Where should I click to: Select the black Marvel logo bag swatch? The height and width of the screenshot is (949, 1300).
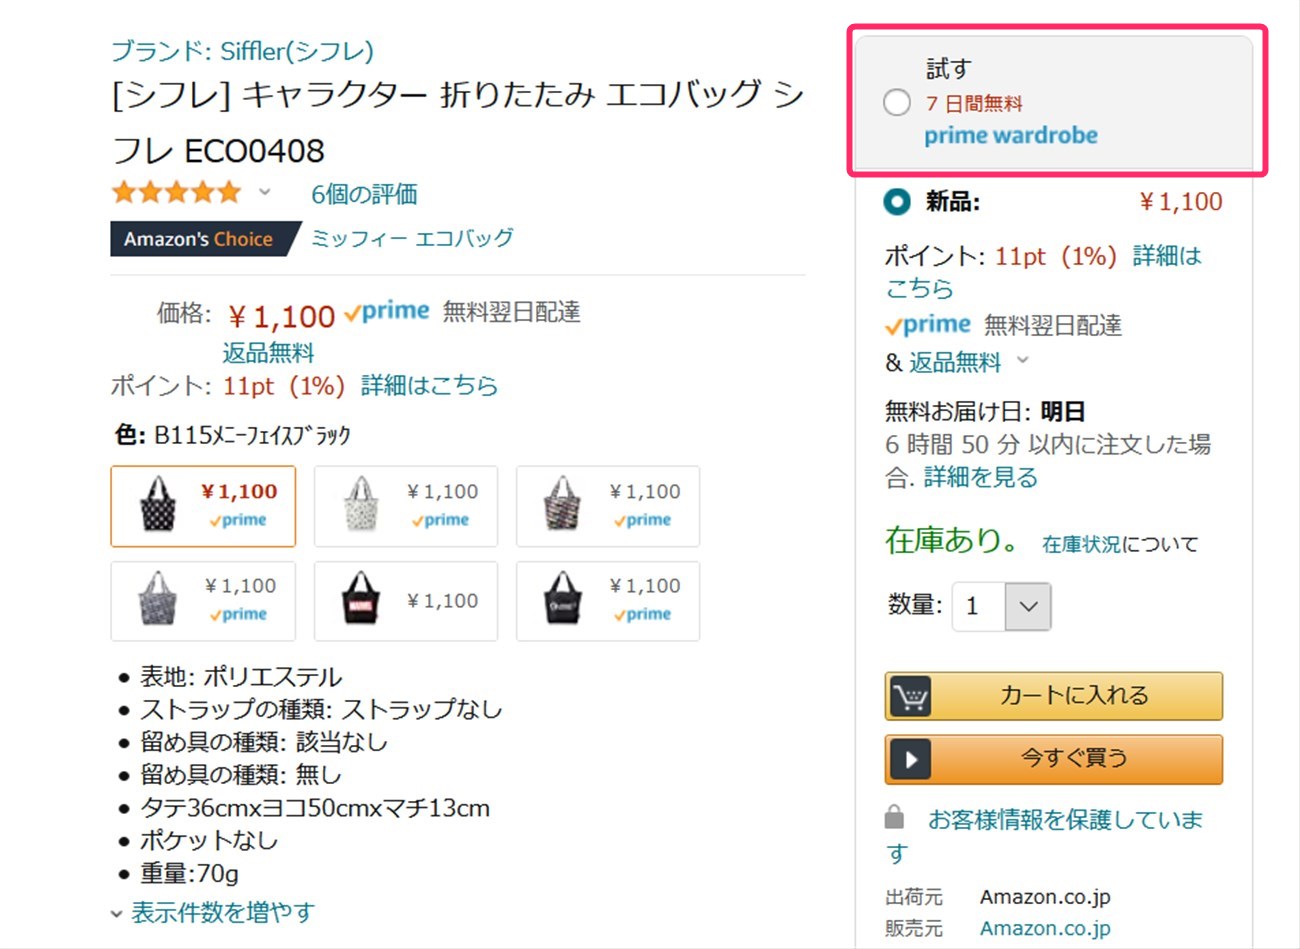pyautogui.click(x=406, y=601)
